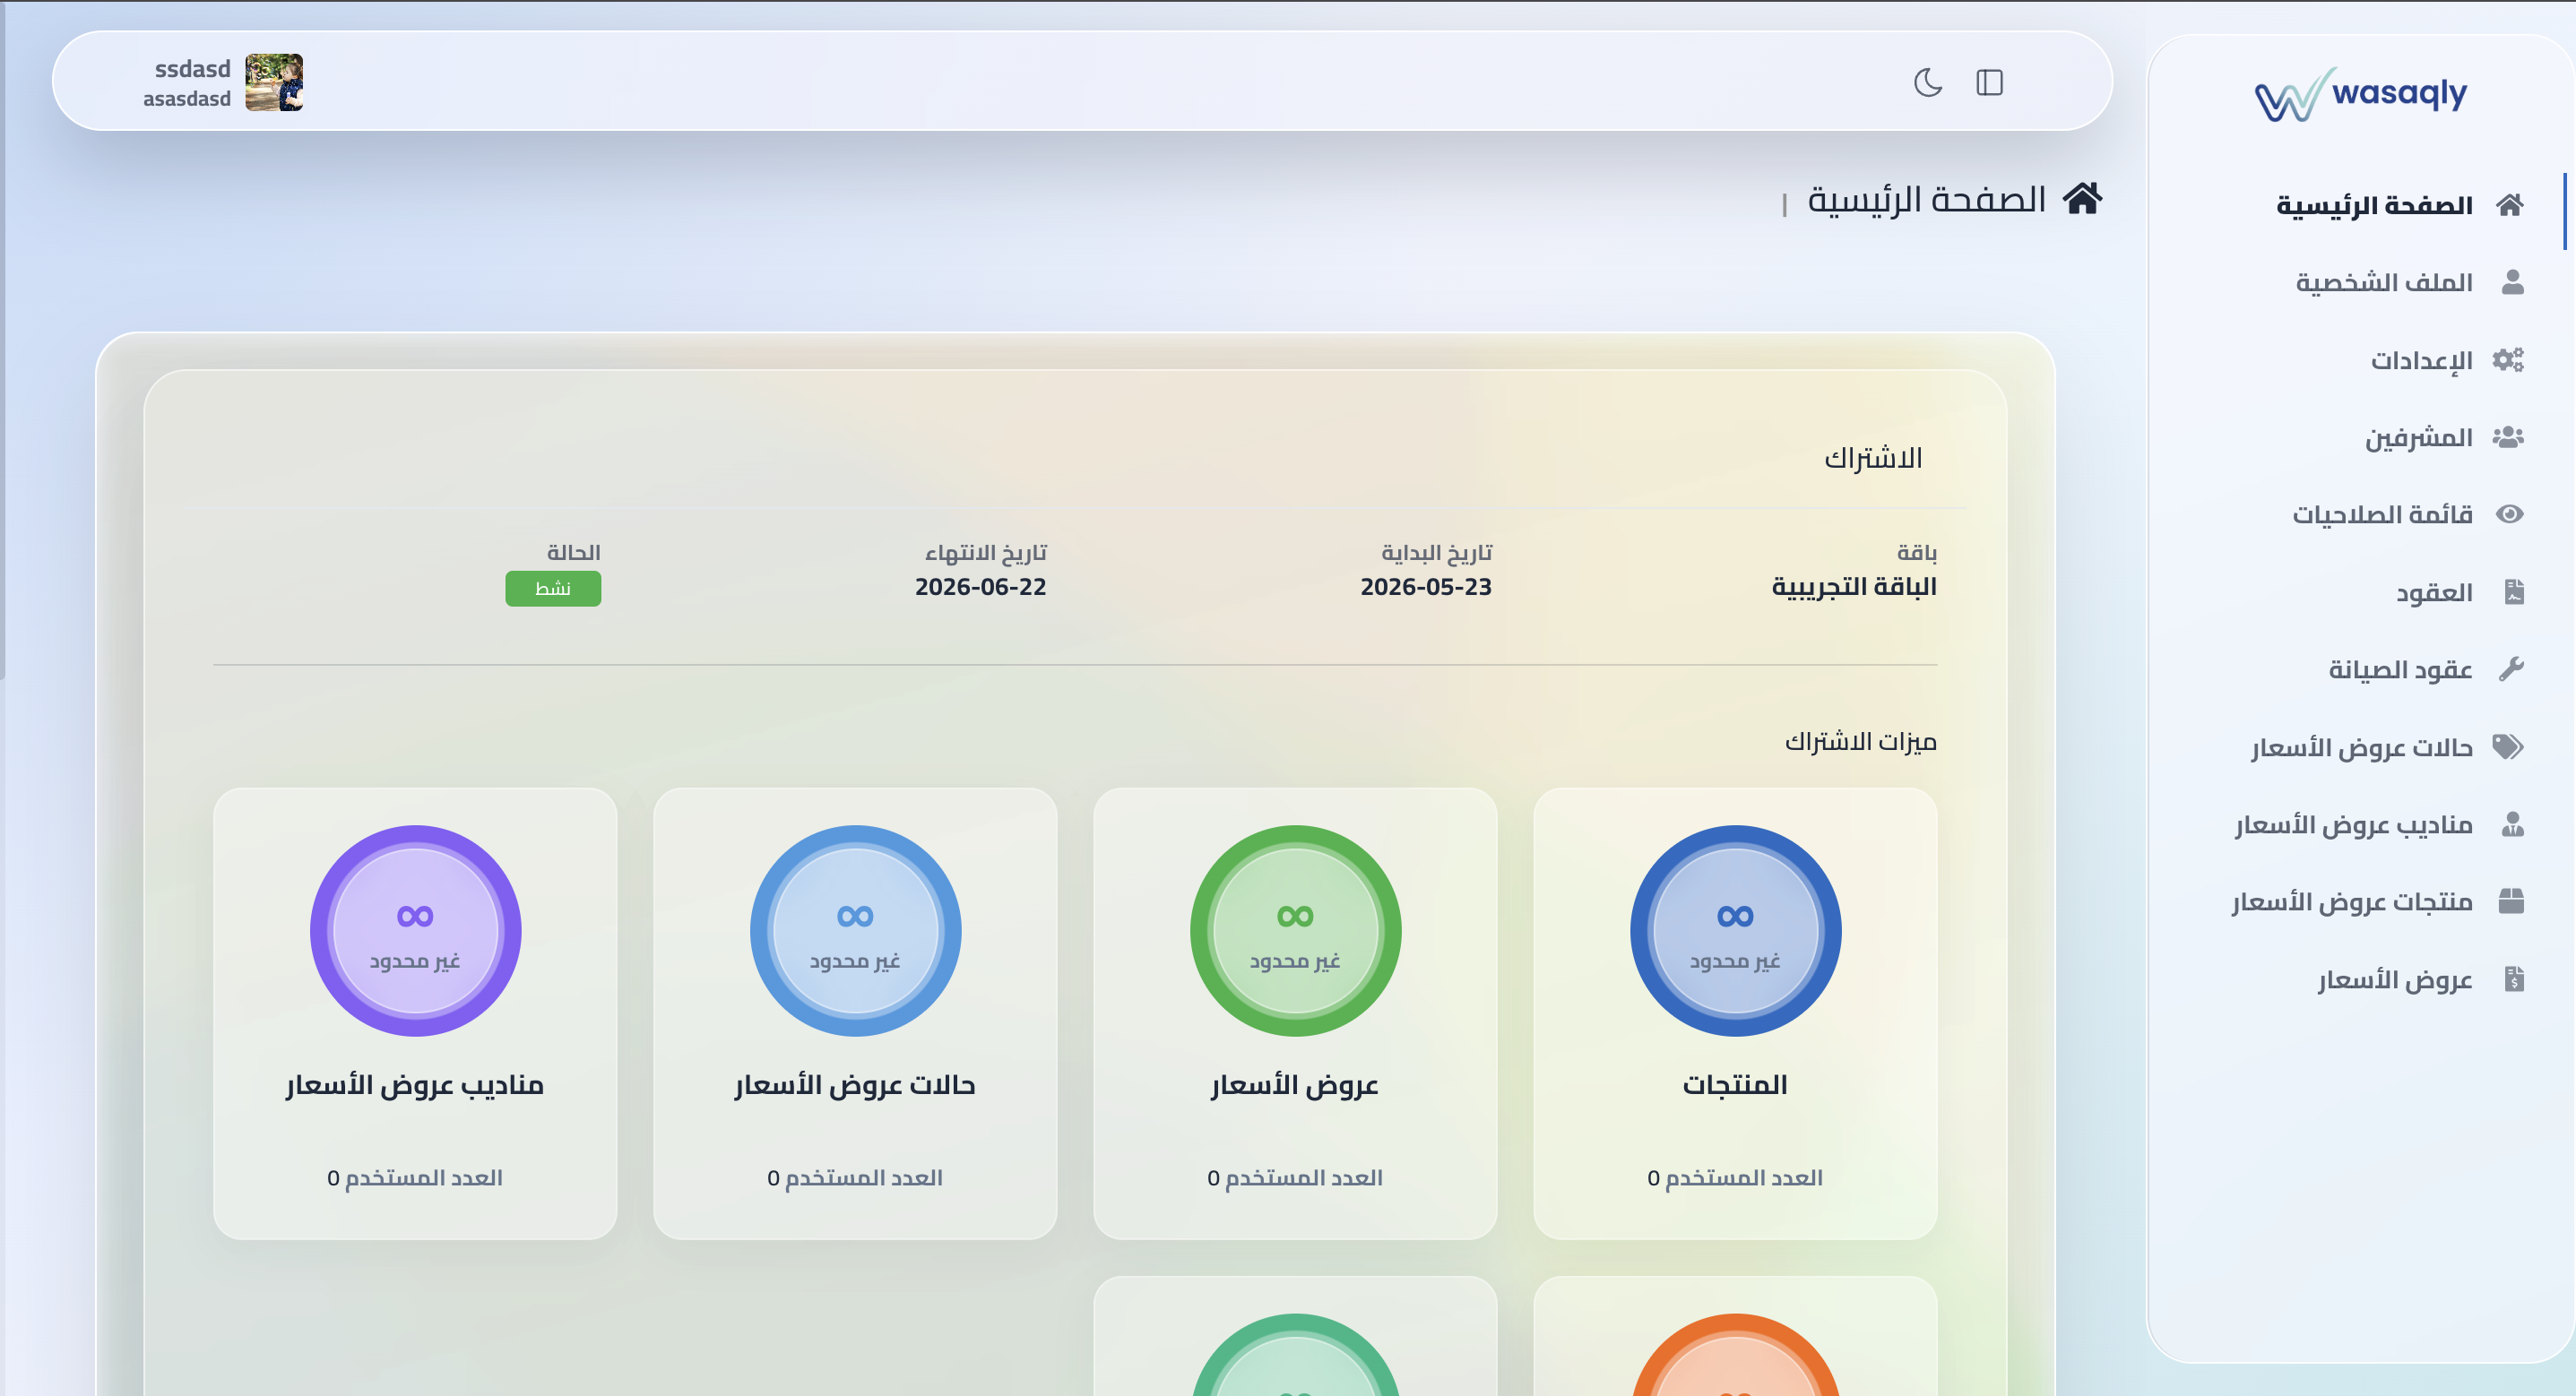Open عروض الأسعار sidebar item
Screen dimensions: 2576x1396
[x=2395, y=979]
